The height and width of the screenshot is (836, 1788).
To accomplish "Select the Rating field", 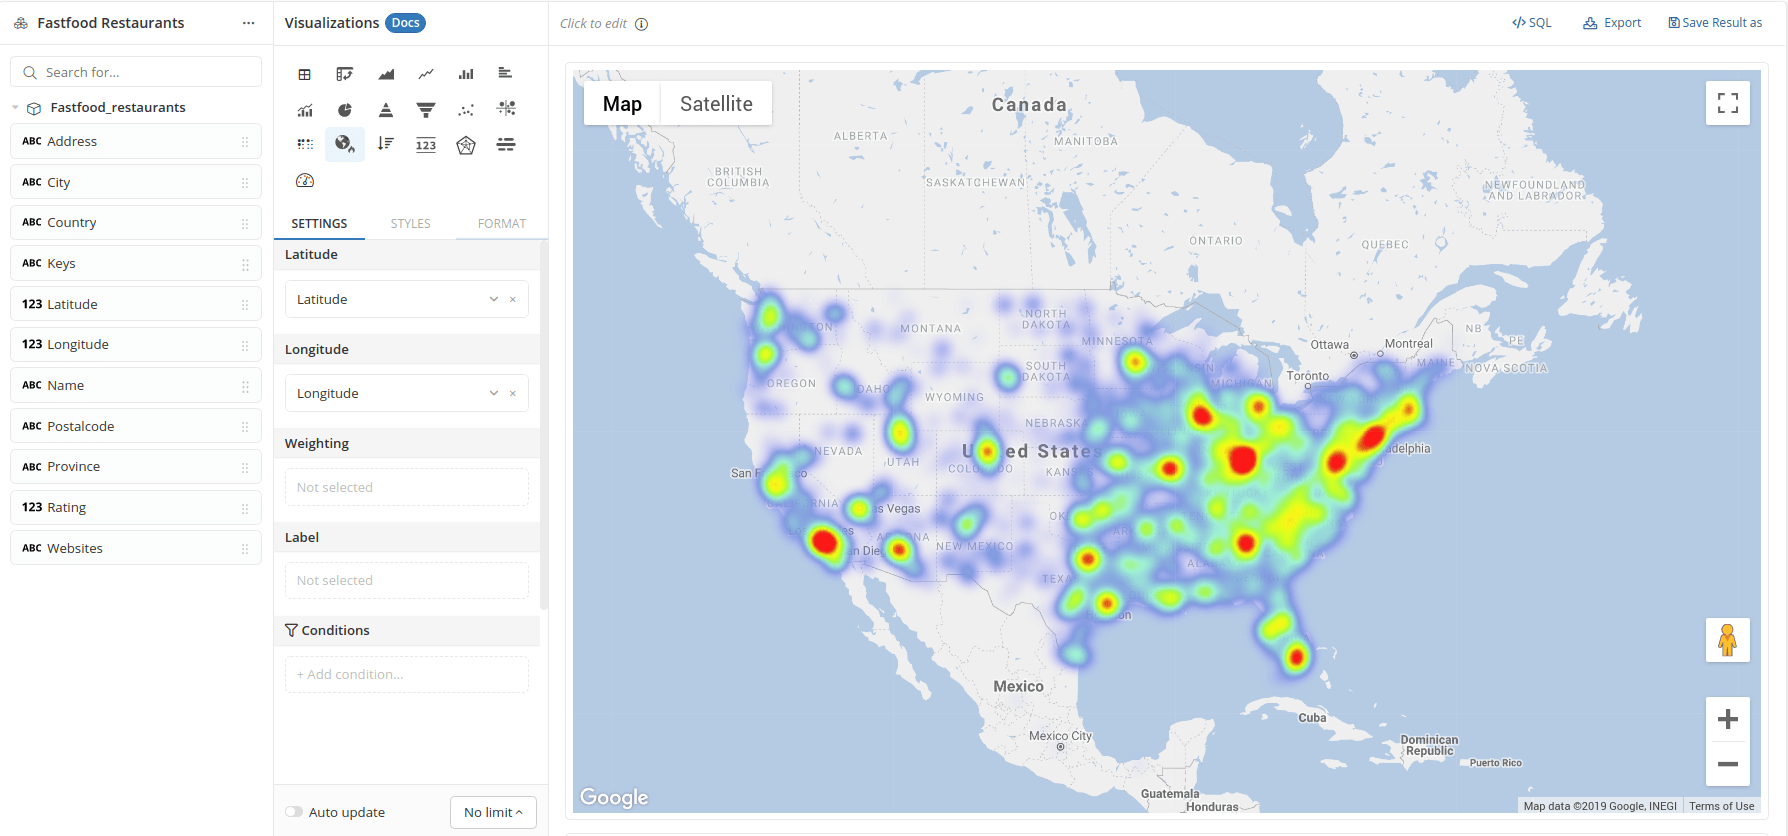I will click(x=136, y=507).
